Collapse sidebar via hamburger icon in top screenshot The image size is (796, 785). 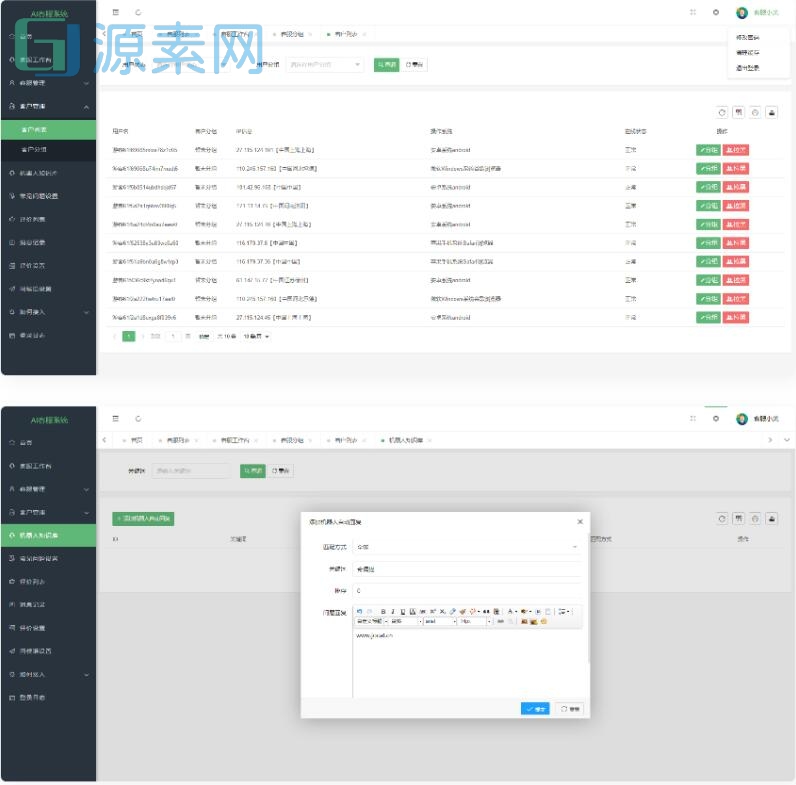point(116,12)
